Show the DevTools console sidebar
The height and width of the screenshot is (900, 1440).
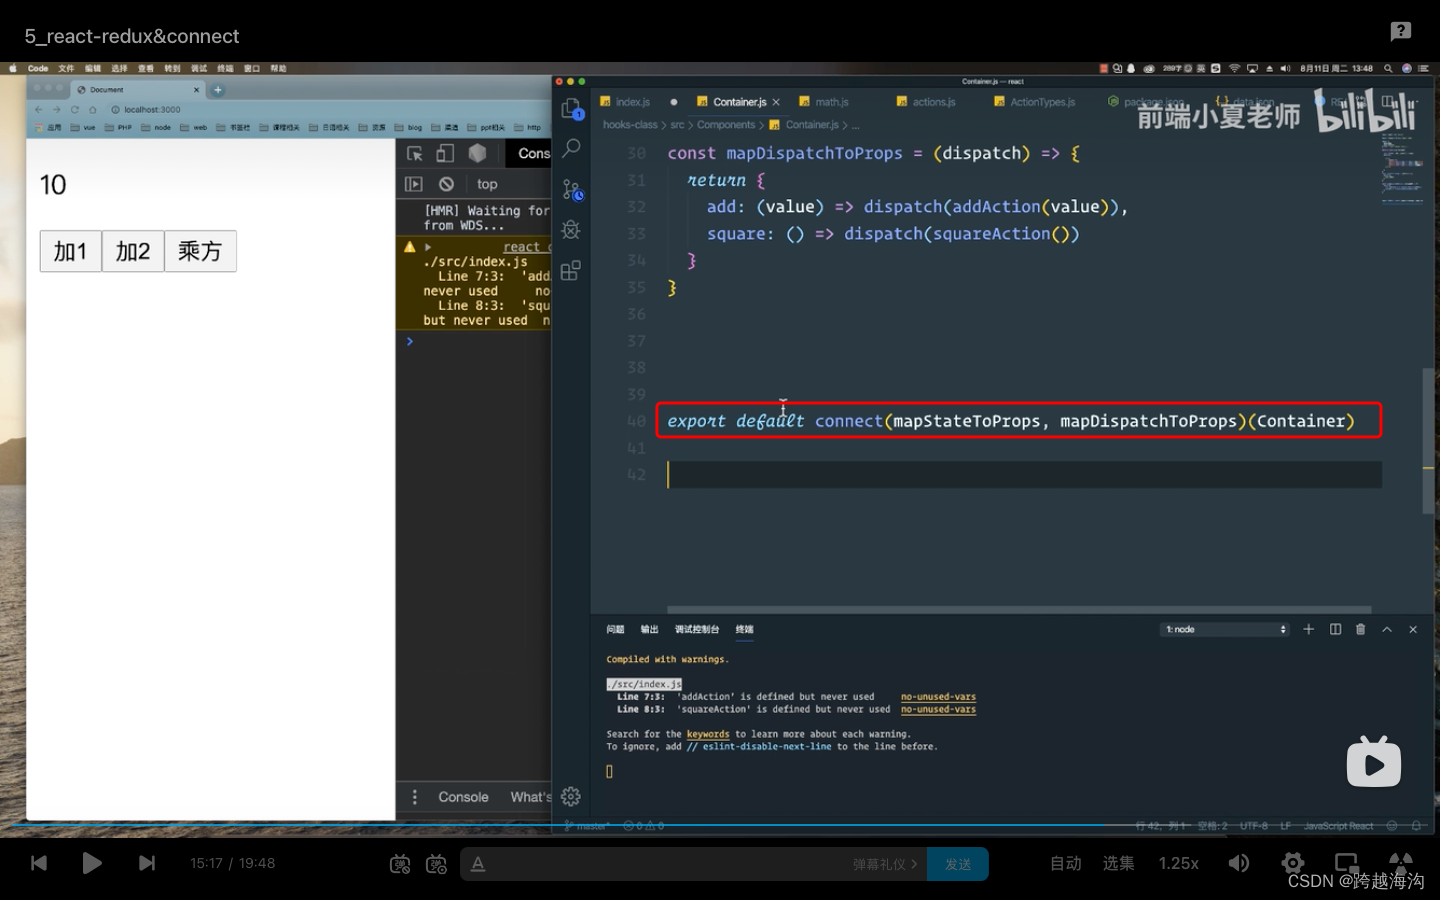pos(414,184)
